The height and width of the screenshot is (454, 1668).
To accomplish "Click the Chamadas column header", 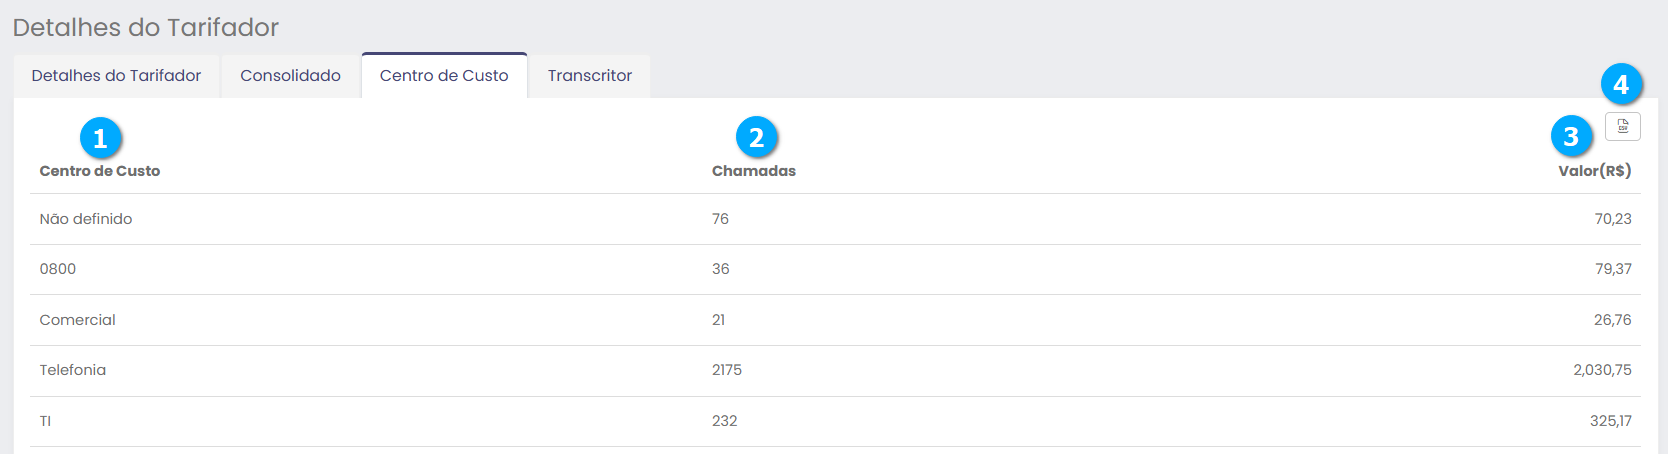I will pyautogui.click(x=754, y=171).
